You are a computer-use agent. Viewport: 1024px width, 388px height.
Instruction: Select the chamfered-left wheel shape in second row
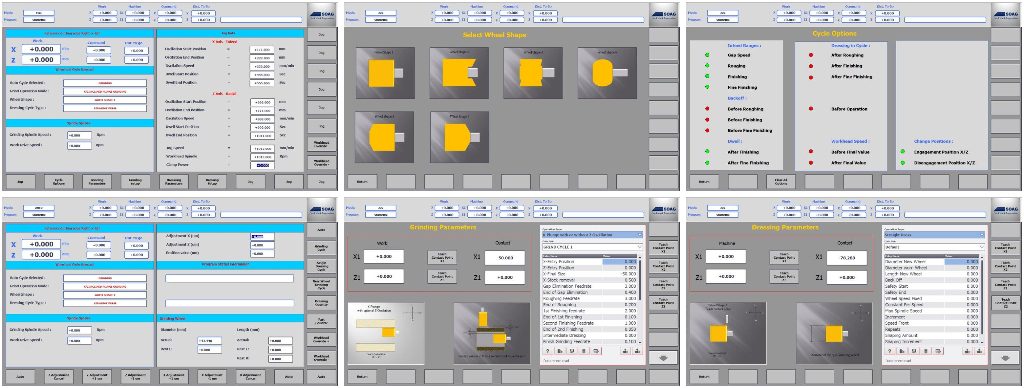click(x=383, y=137)
